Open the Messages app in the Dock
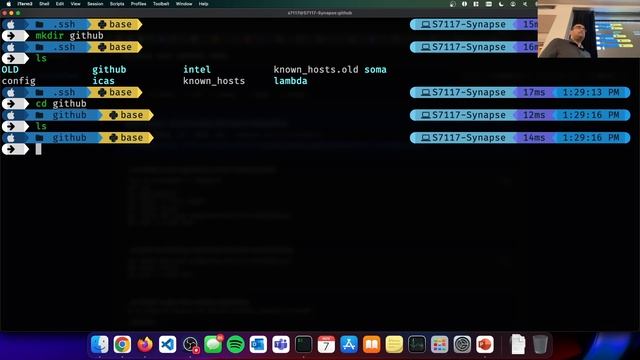The image size is (640, 360). [x=213, y=344]
